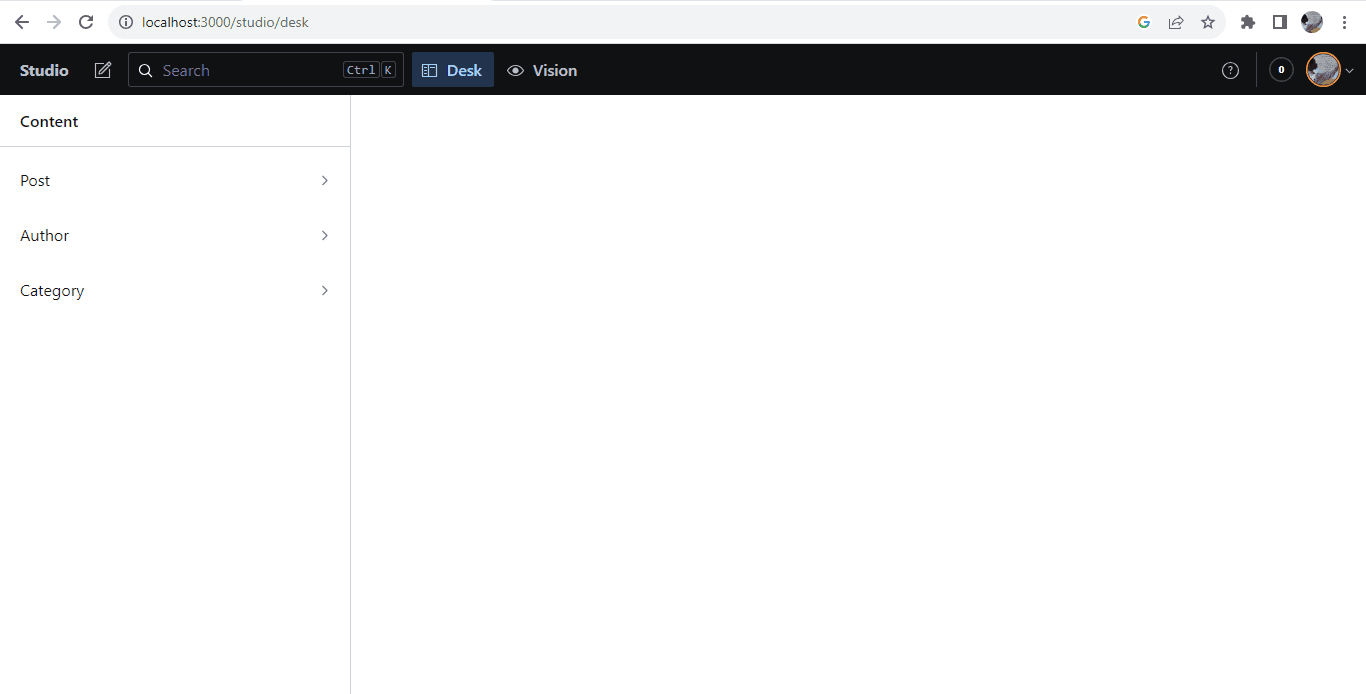Click the presence counter showing 0
This screenshot has width=1366, height=694.
(x=1281, y=70)
